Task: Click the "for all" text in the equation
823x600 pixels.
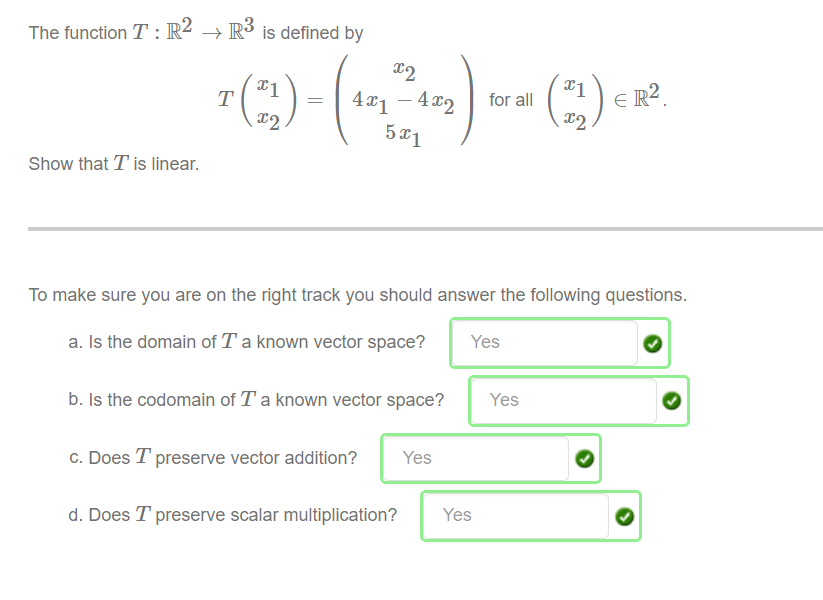Action: (511, 100)
